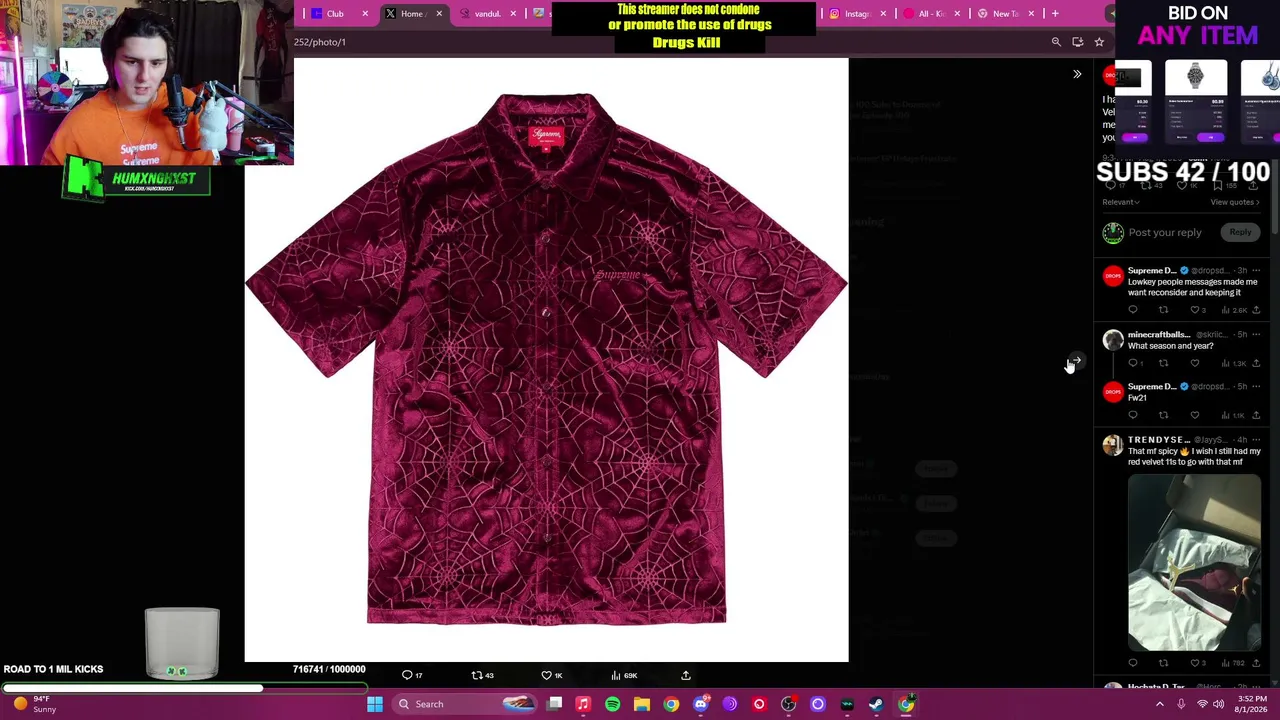Collapse the reply sidebar with double-arrow icon
Image resolution: width=1280 pixels, height=720 pixels.
pos(1077,74)
